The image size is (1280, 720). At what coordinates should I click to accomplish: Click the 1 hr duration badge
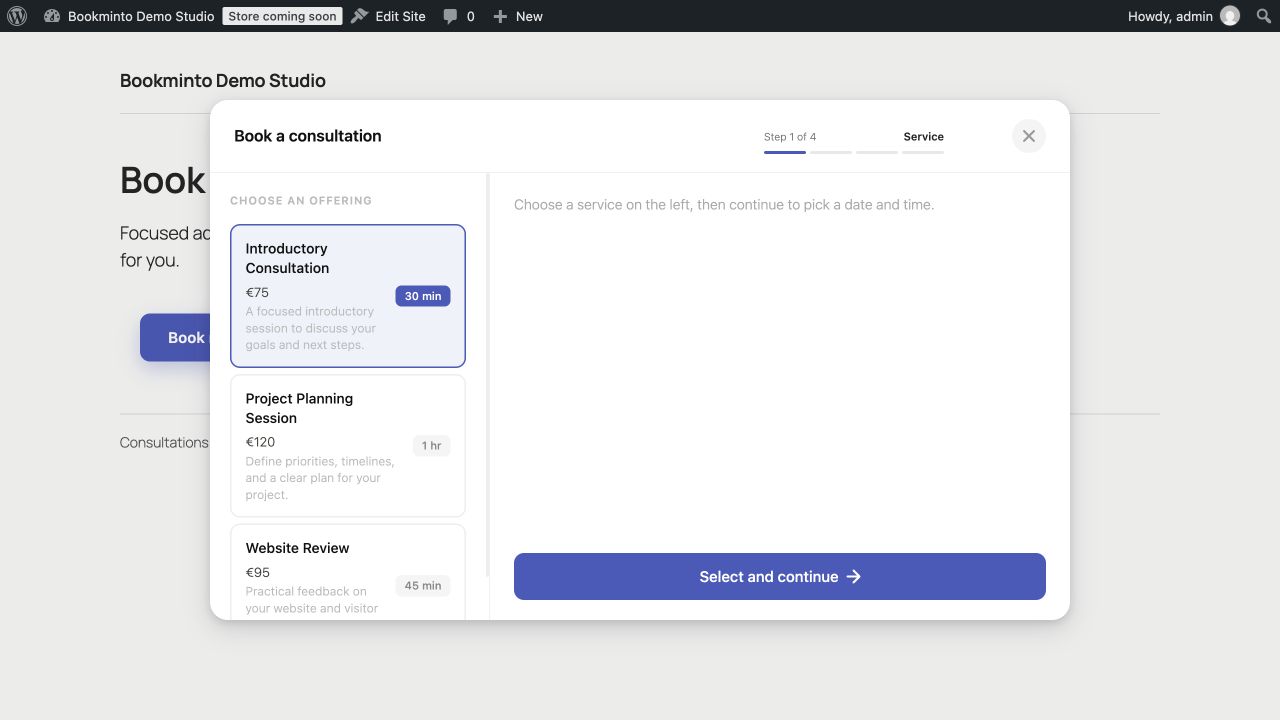click(x=431, y=446)
